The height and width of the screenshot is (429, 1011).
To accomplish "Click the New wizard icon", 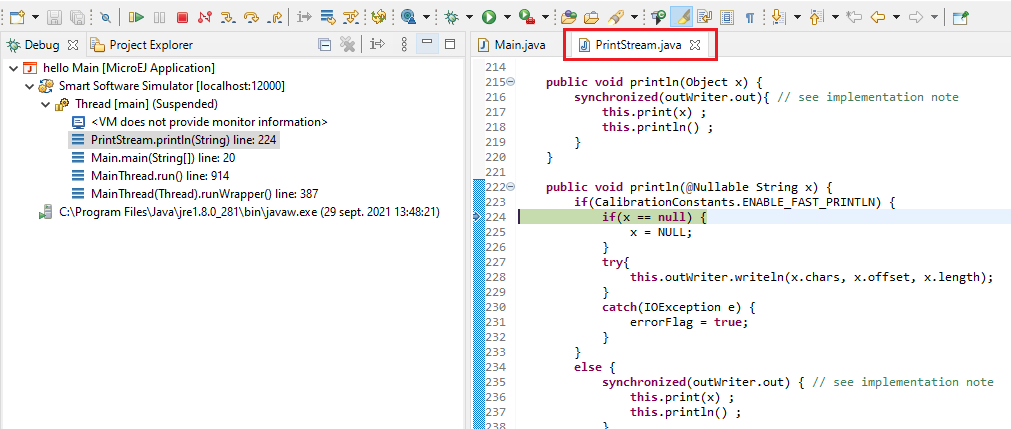I will tap(17, 17).
